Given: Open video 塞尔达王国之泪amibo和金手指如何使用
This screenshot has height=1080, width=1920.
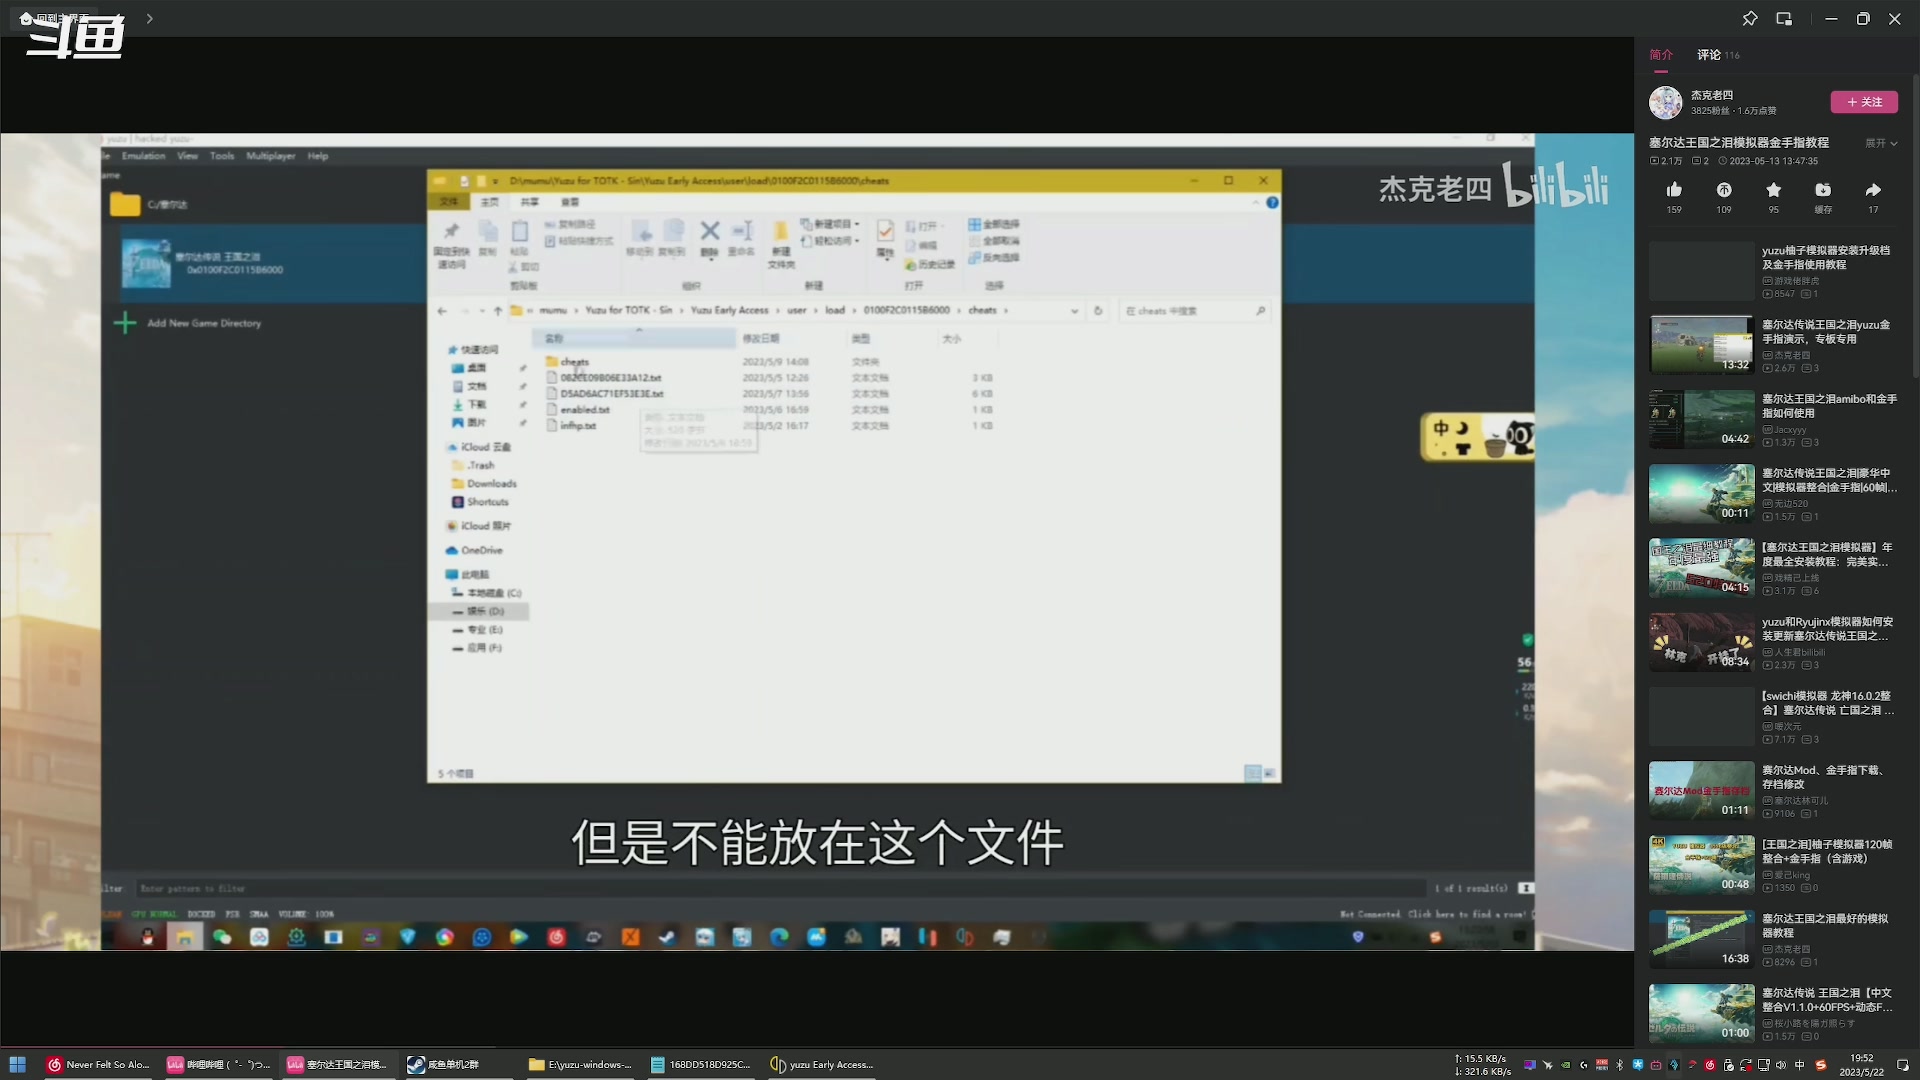Looking at the screenshot, I should (x=1829, y=406).
